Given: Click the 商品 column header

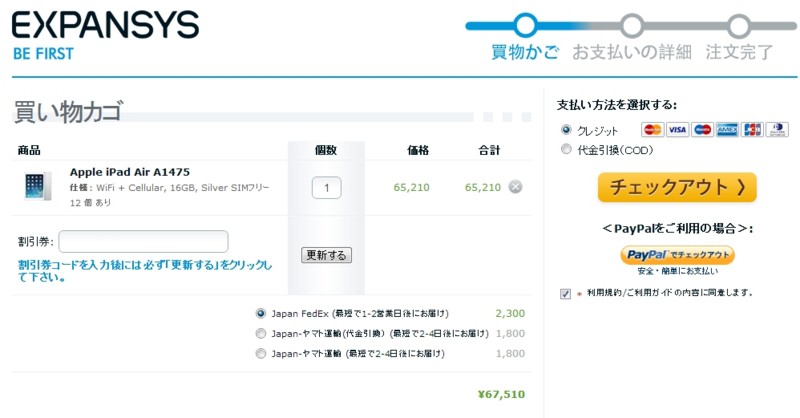Looking at the screenshot, I should pyautogui.click(x=29, y=150).
